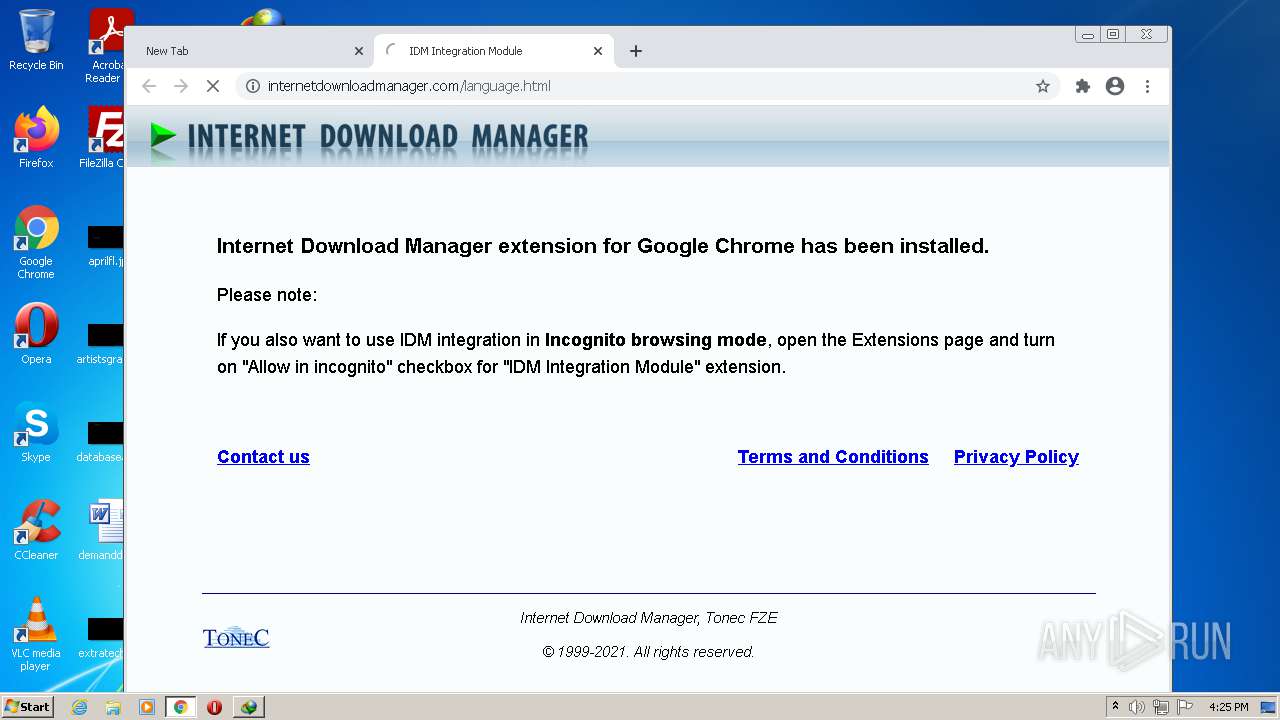
Task: Launch VLC media player shortcut
Action: point(36,634)
